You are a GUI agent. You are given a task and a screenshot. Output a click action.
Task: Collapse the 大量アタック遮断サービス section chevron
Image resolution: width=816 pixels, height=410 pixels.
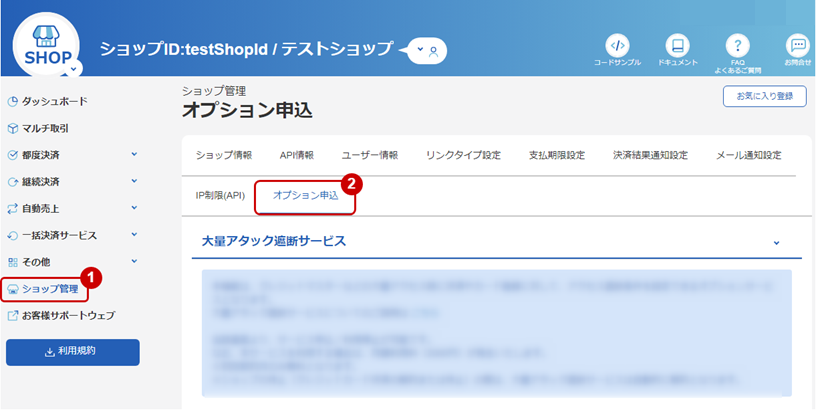(776, 242)
